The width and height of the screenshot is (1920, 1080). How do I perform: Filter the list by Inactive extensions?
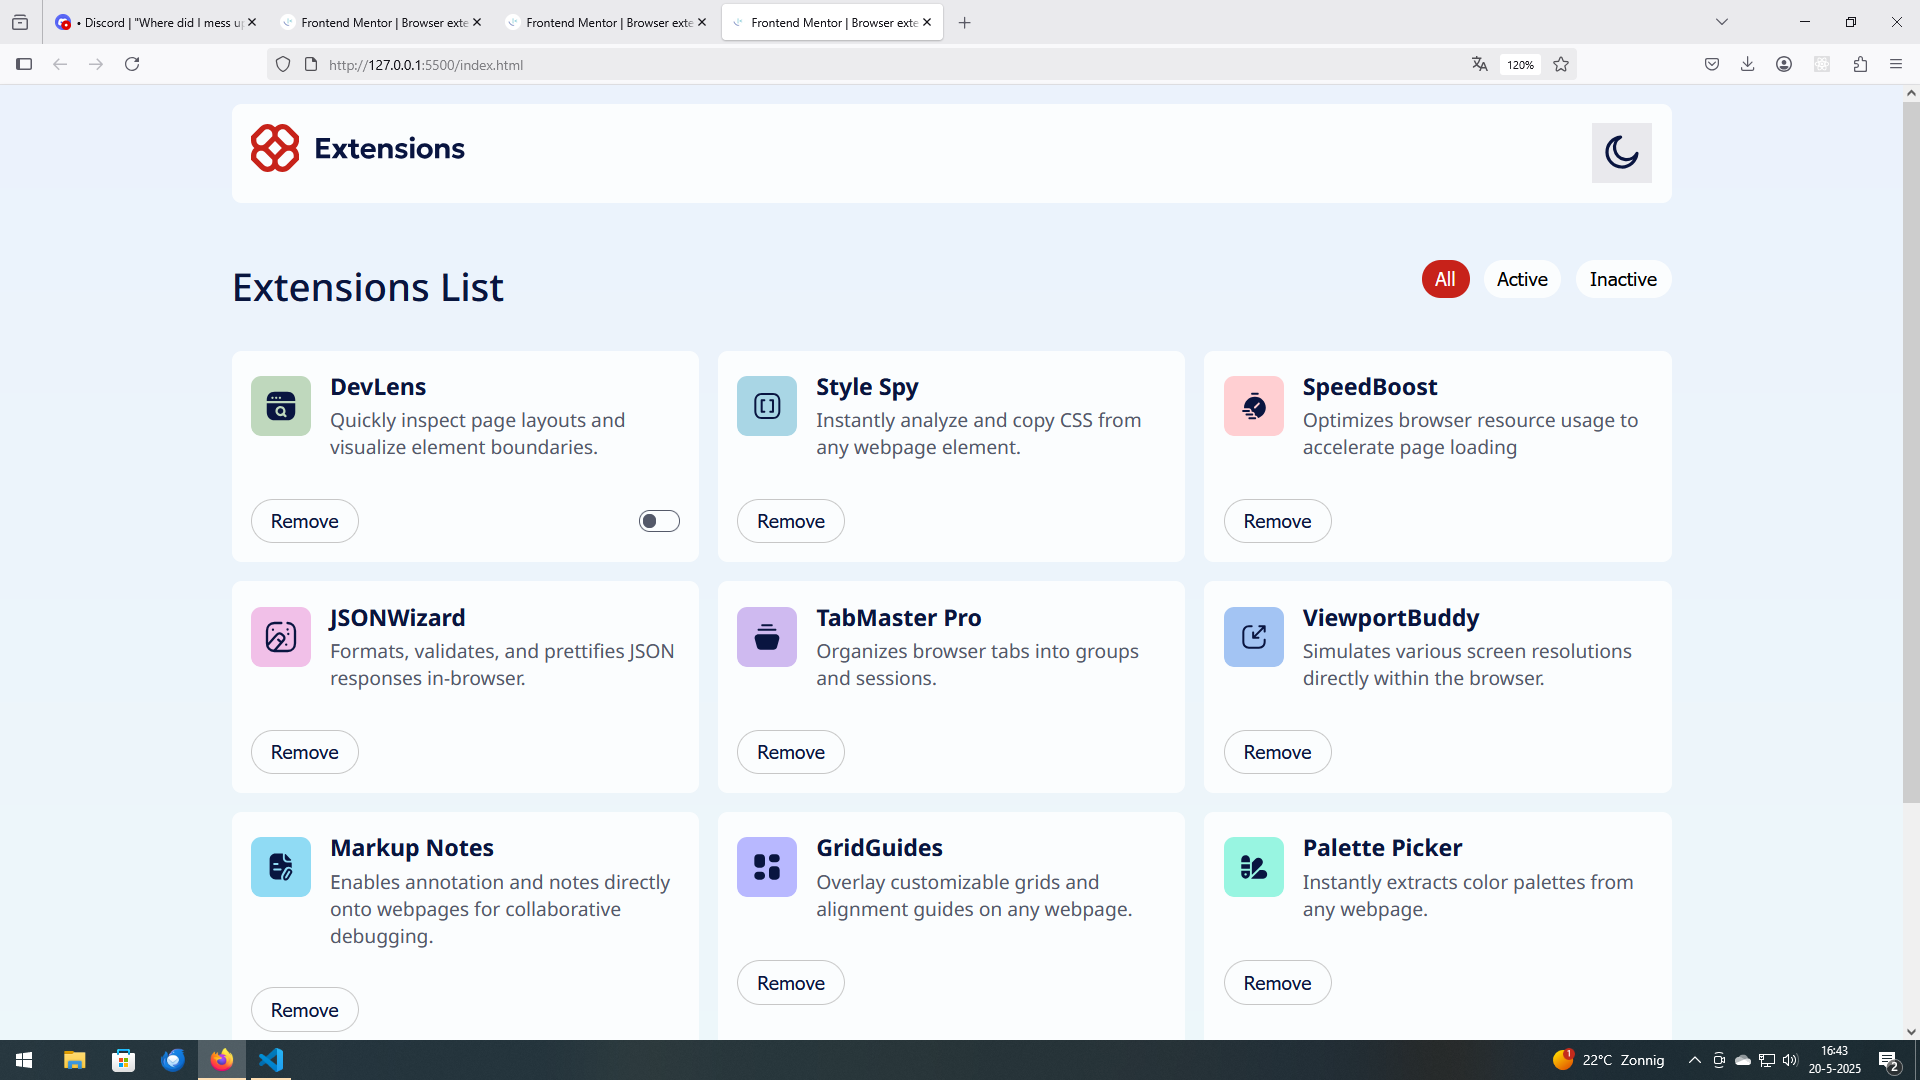click(1622, 279)
